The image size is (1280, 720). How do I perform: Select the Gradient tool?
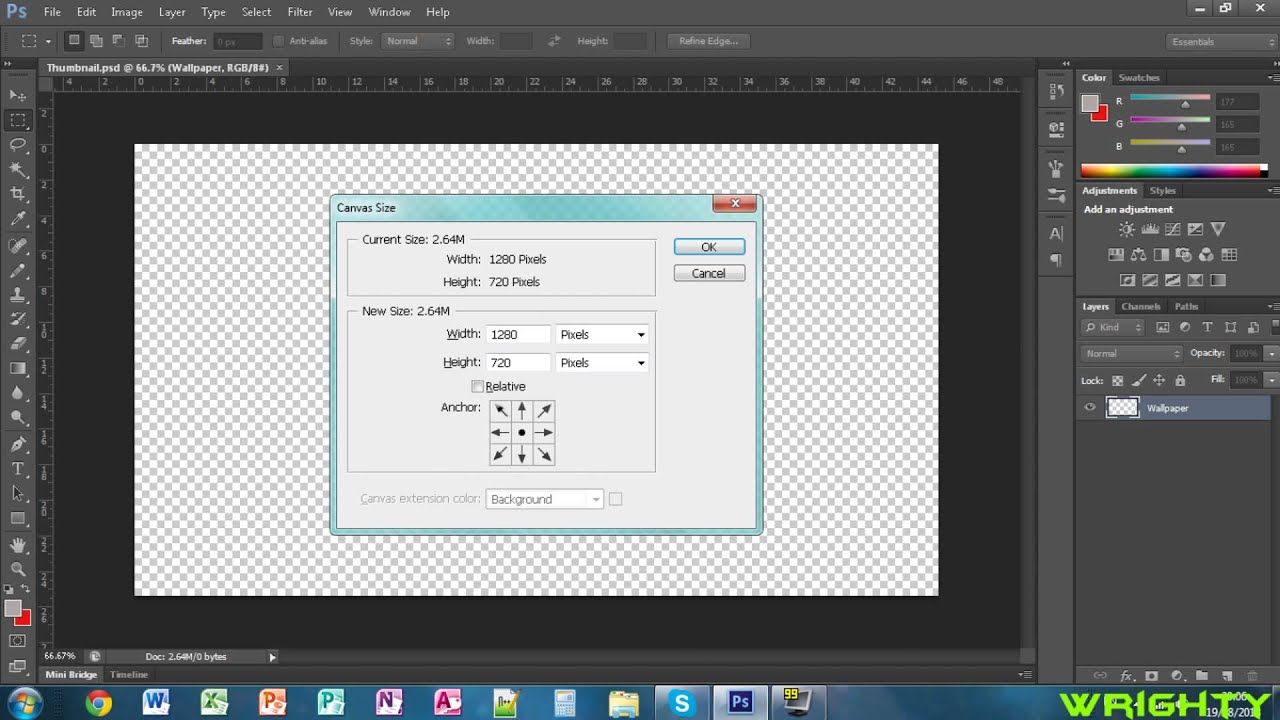tap(18, 369)
